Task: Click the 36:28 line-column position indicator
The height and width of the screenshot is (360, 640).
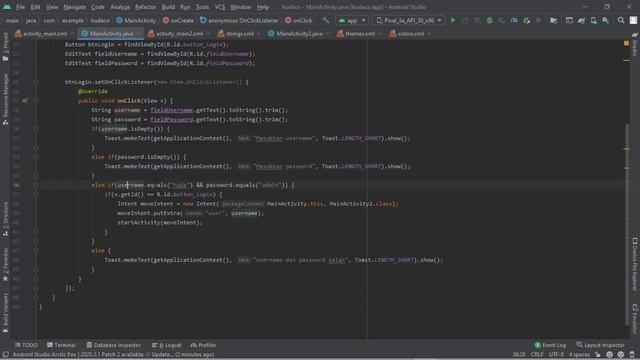Action: click(x=519, y=355)
